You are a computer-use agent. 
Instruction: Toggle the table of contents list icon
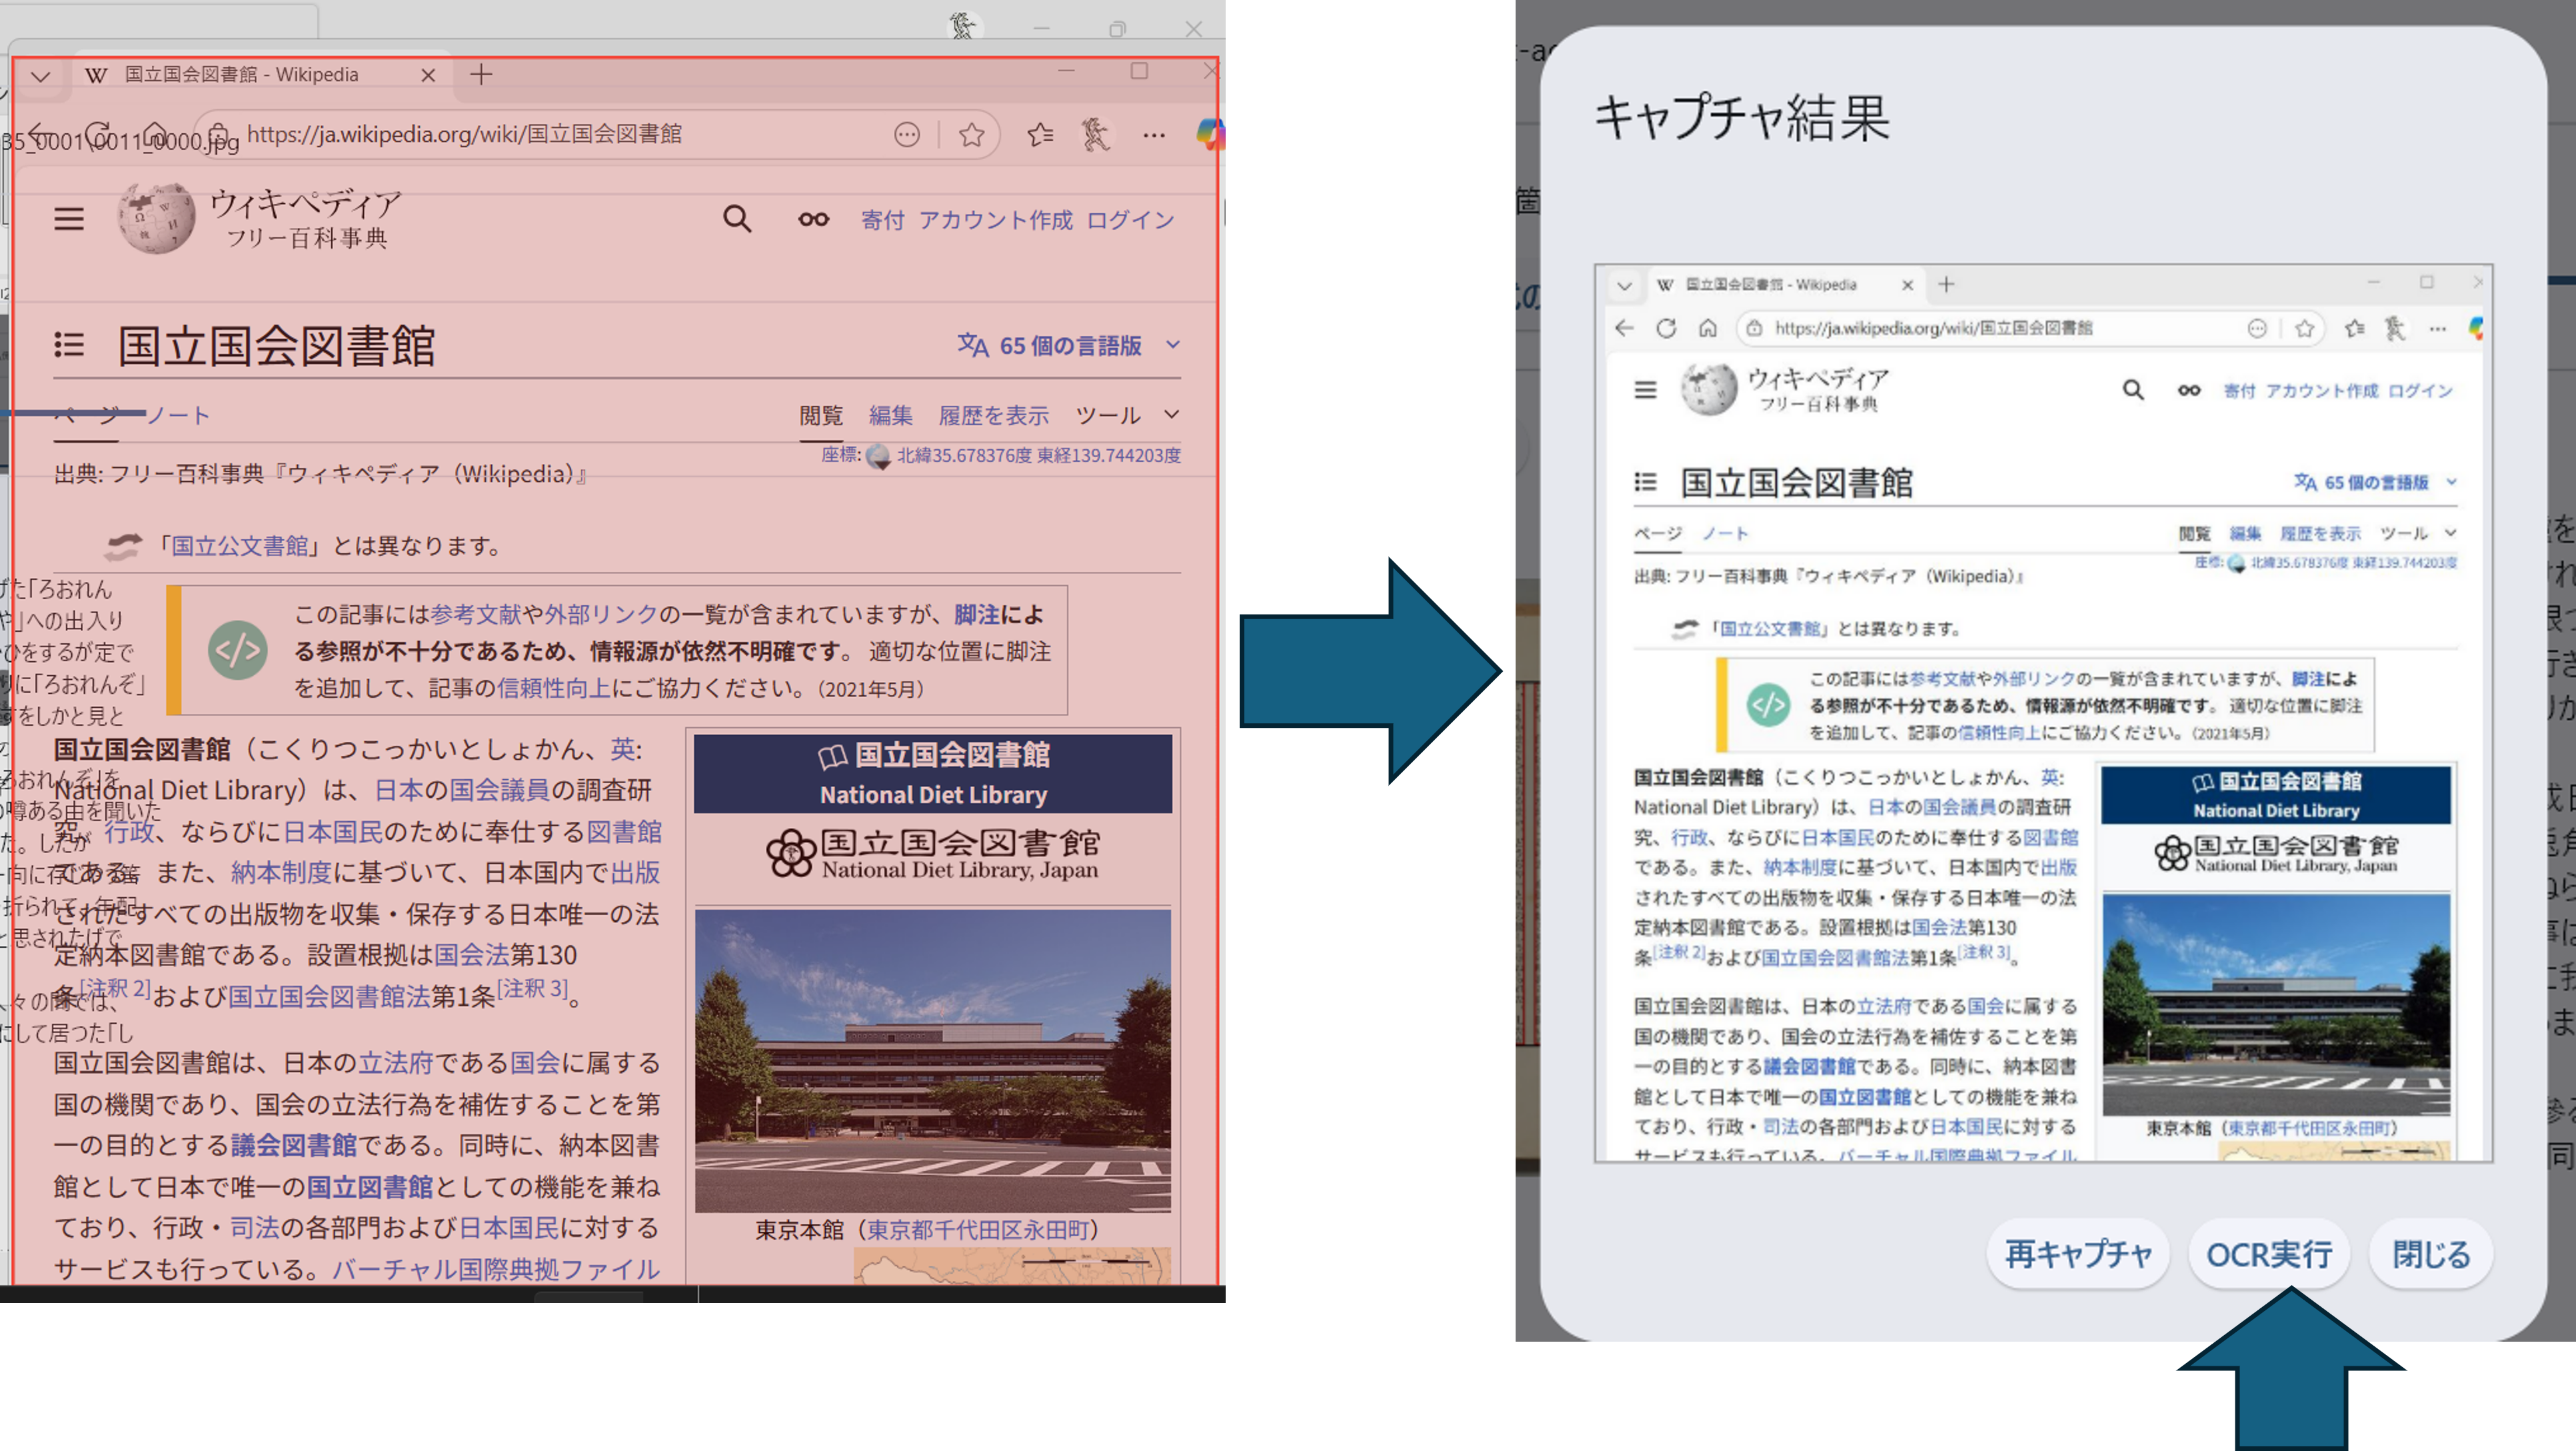pos(69,345)
